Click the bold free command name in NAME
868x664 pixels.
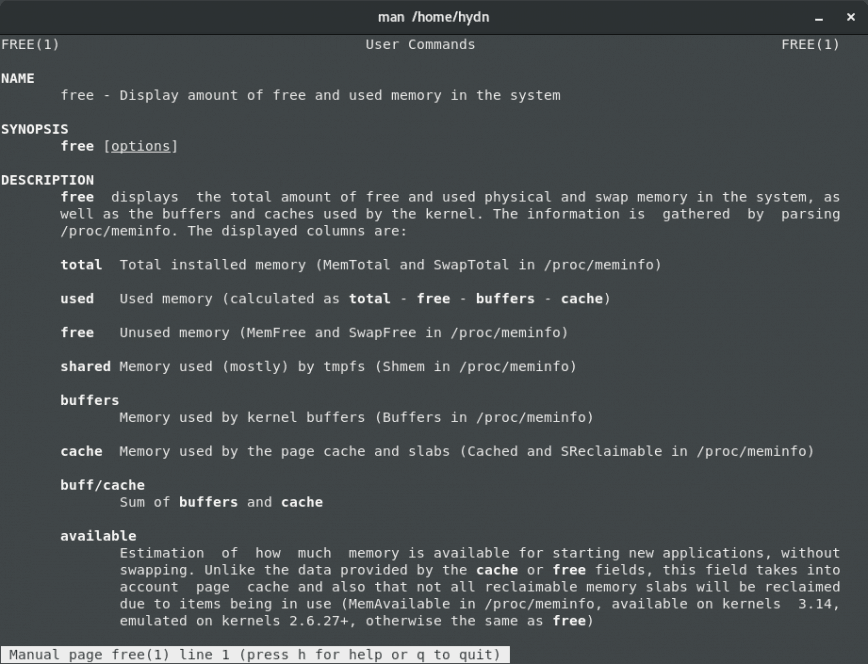click(x=77, y=95)
